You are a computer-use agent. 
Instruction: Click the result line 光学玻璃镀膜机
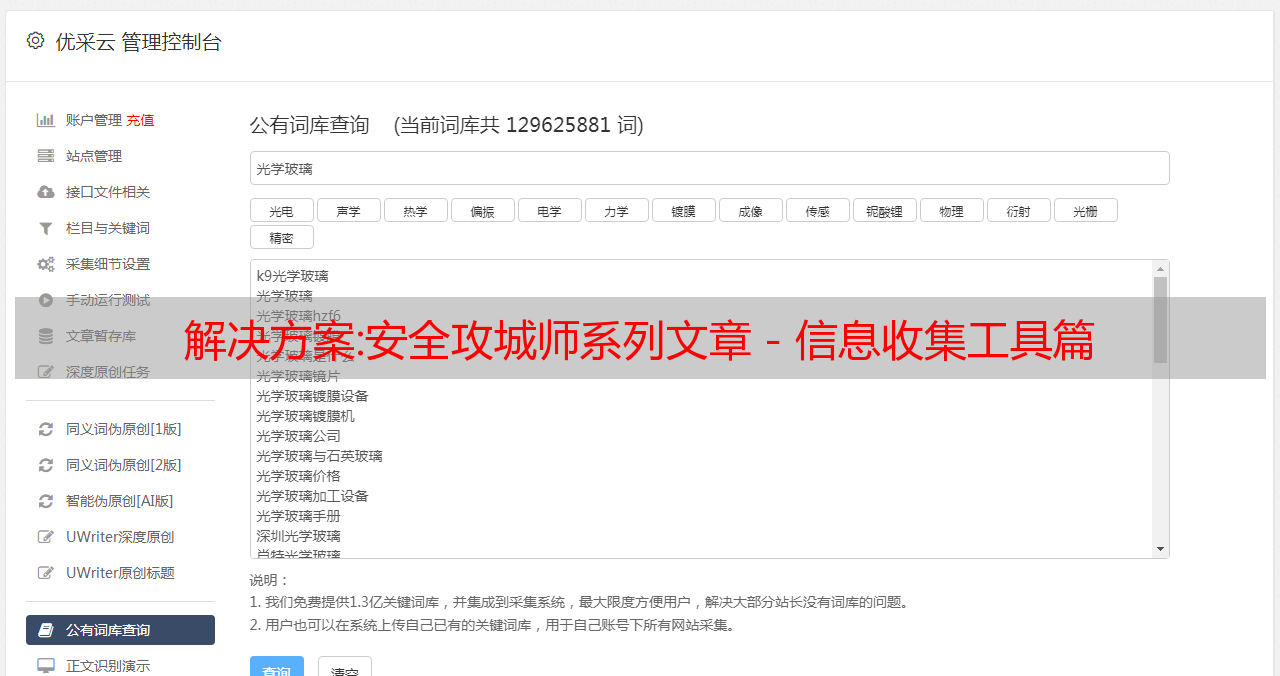click(305, 416)
